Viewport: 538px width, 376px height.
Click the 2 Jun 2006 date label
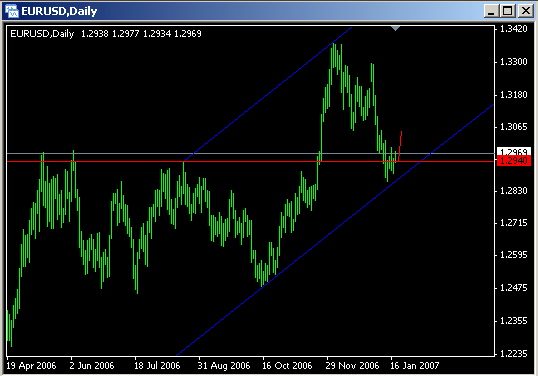click(92, 366)
